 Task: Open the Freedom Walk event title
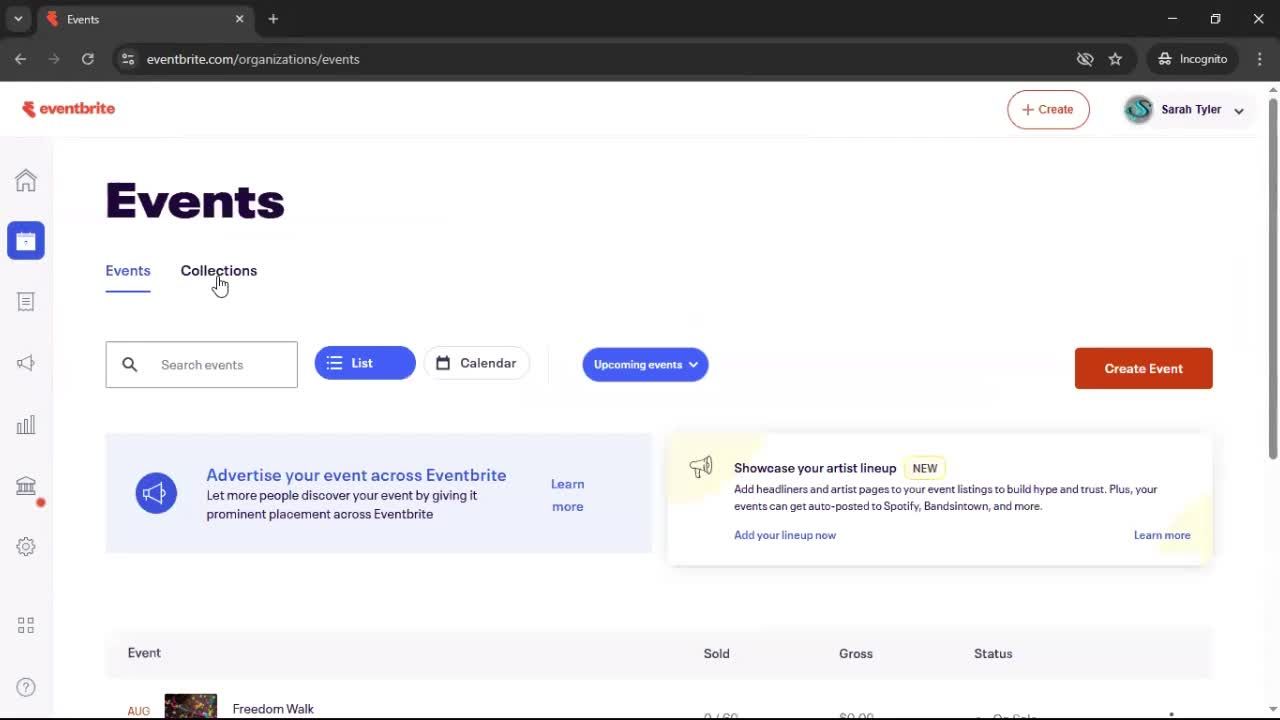[273, 709]
